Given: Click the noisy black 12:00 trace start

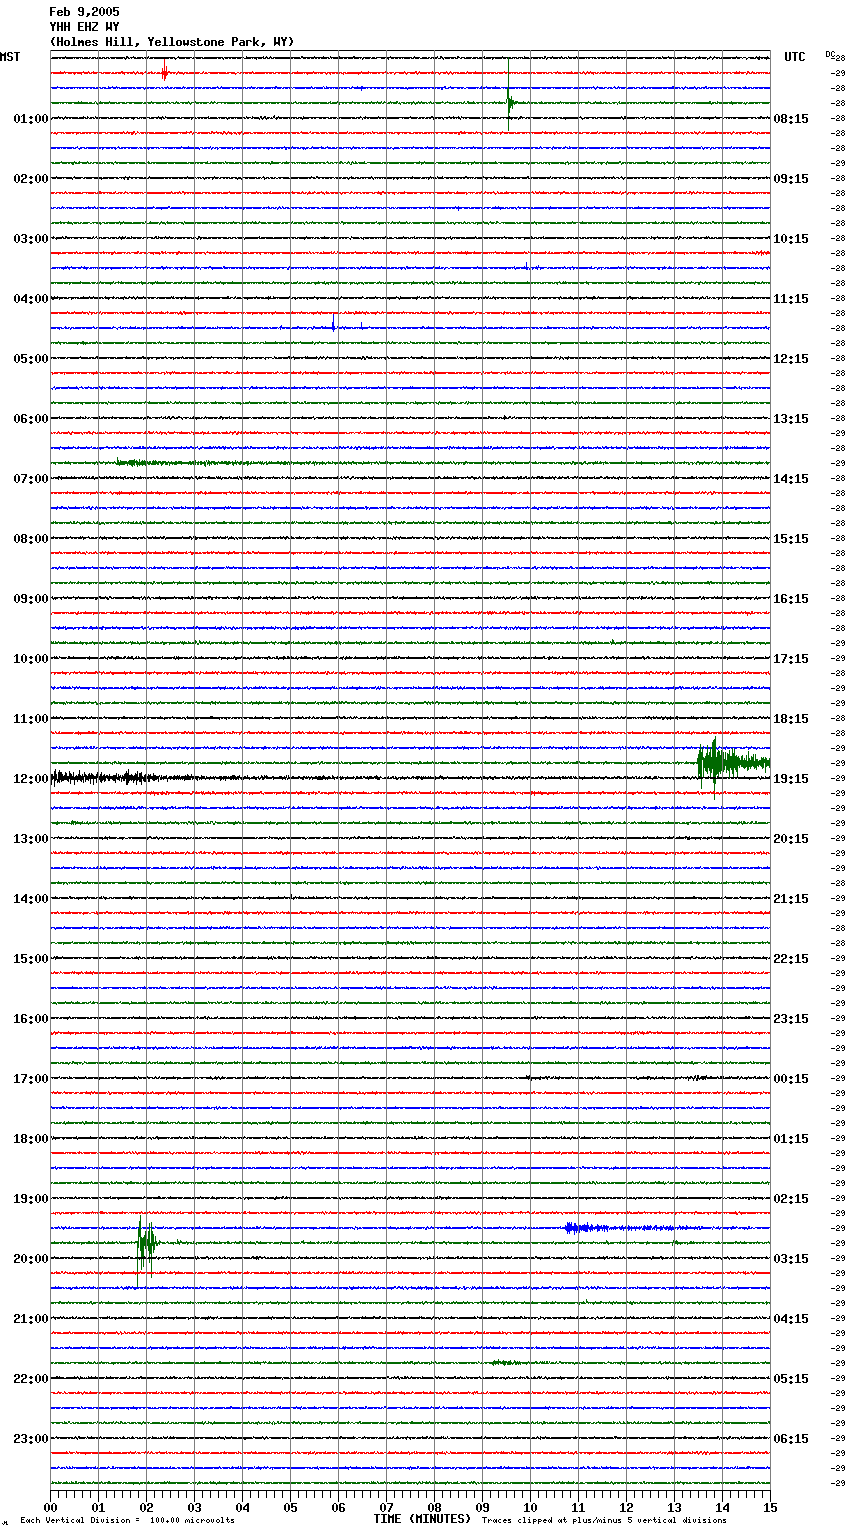Looking at the screenshot, I should coord(105,778).
